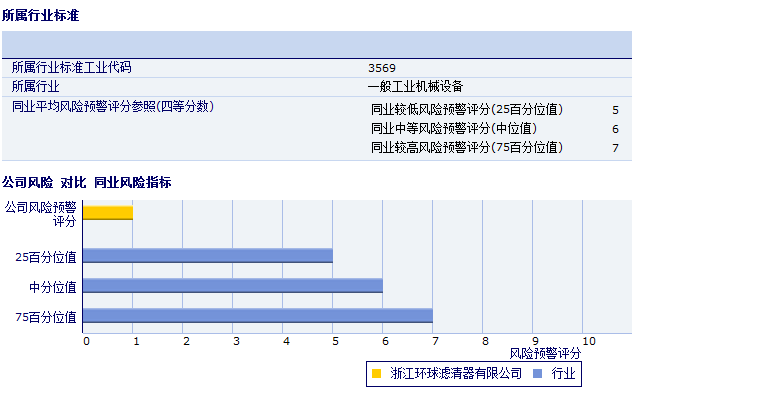The height and width of the screenshot is (393, 762).
Task: Click the blue industry legend swatch
Action: (x=537, y=374)
